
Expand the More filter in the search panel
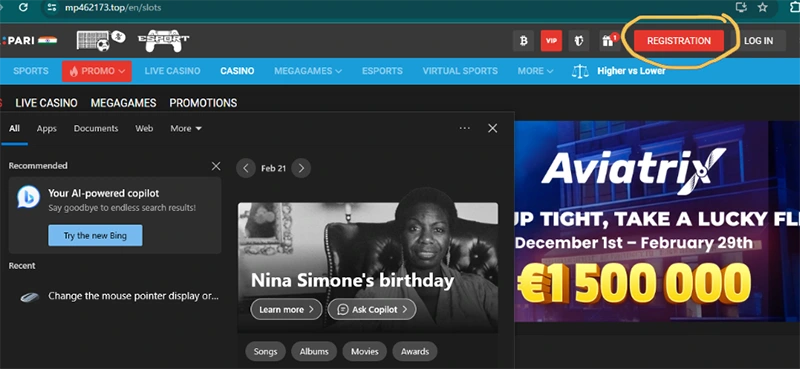[x=186, y=129]
